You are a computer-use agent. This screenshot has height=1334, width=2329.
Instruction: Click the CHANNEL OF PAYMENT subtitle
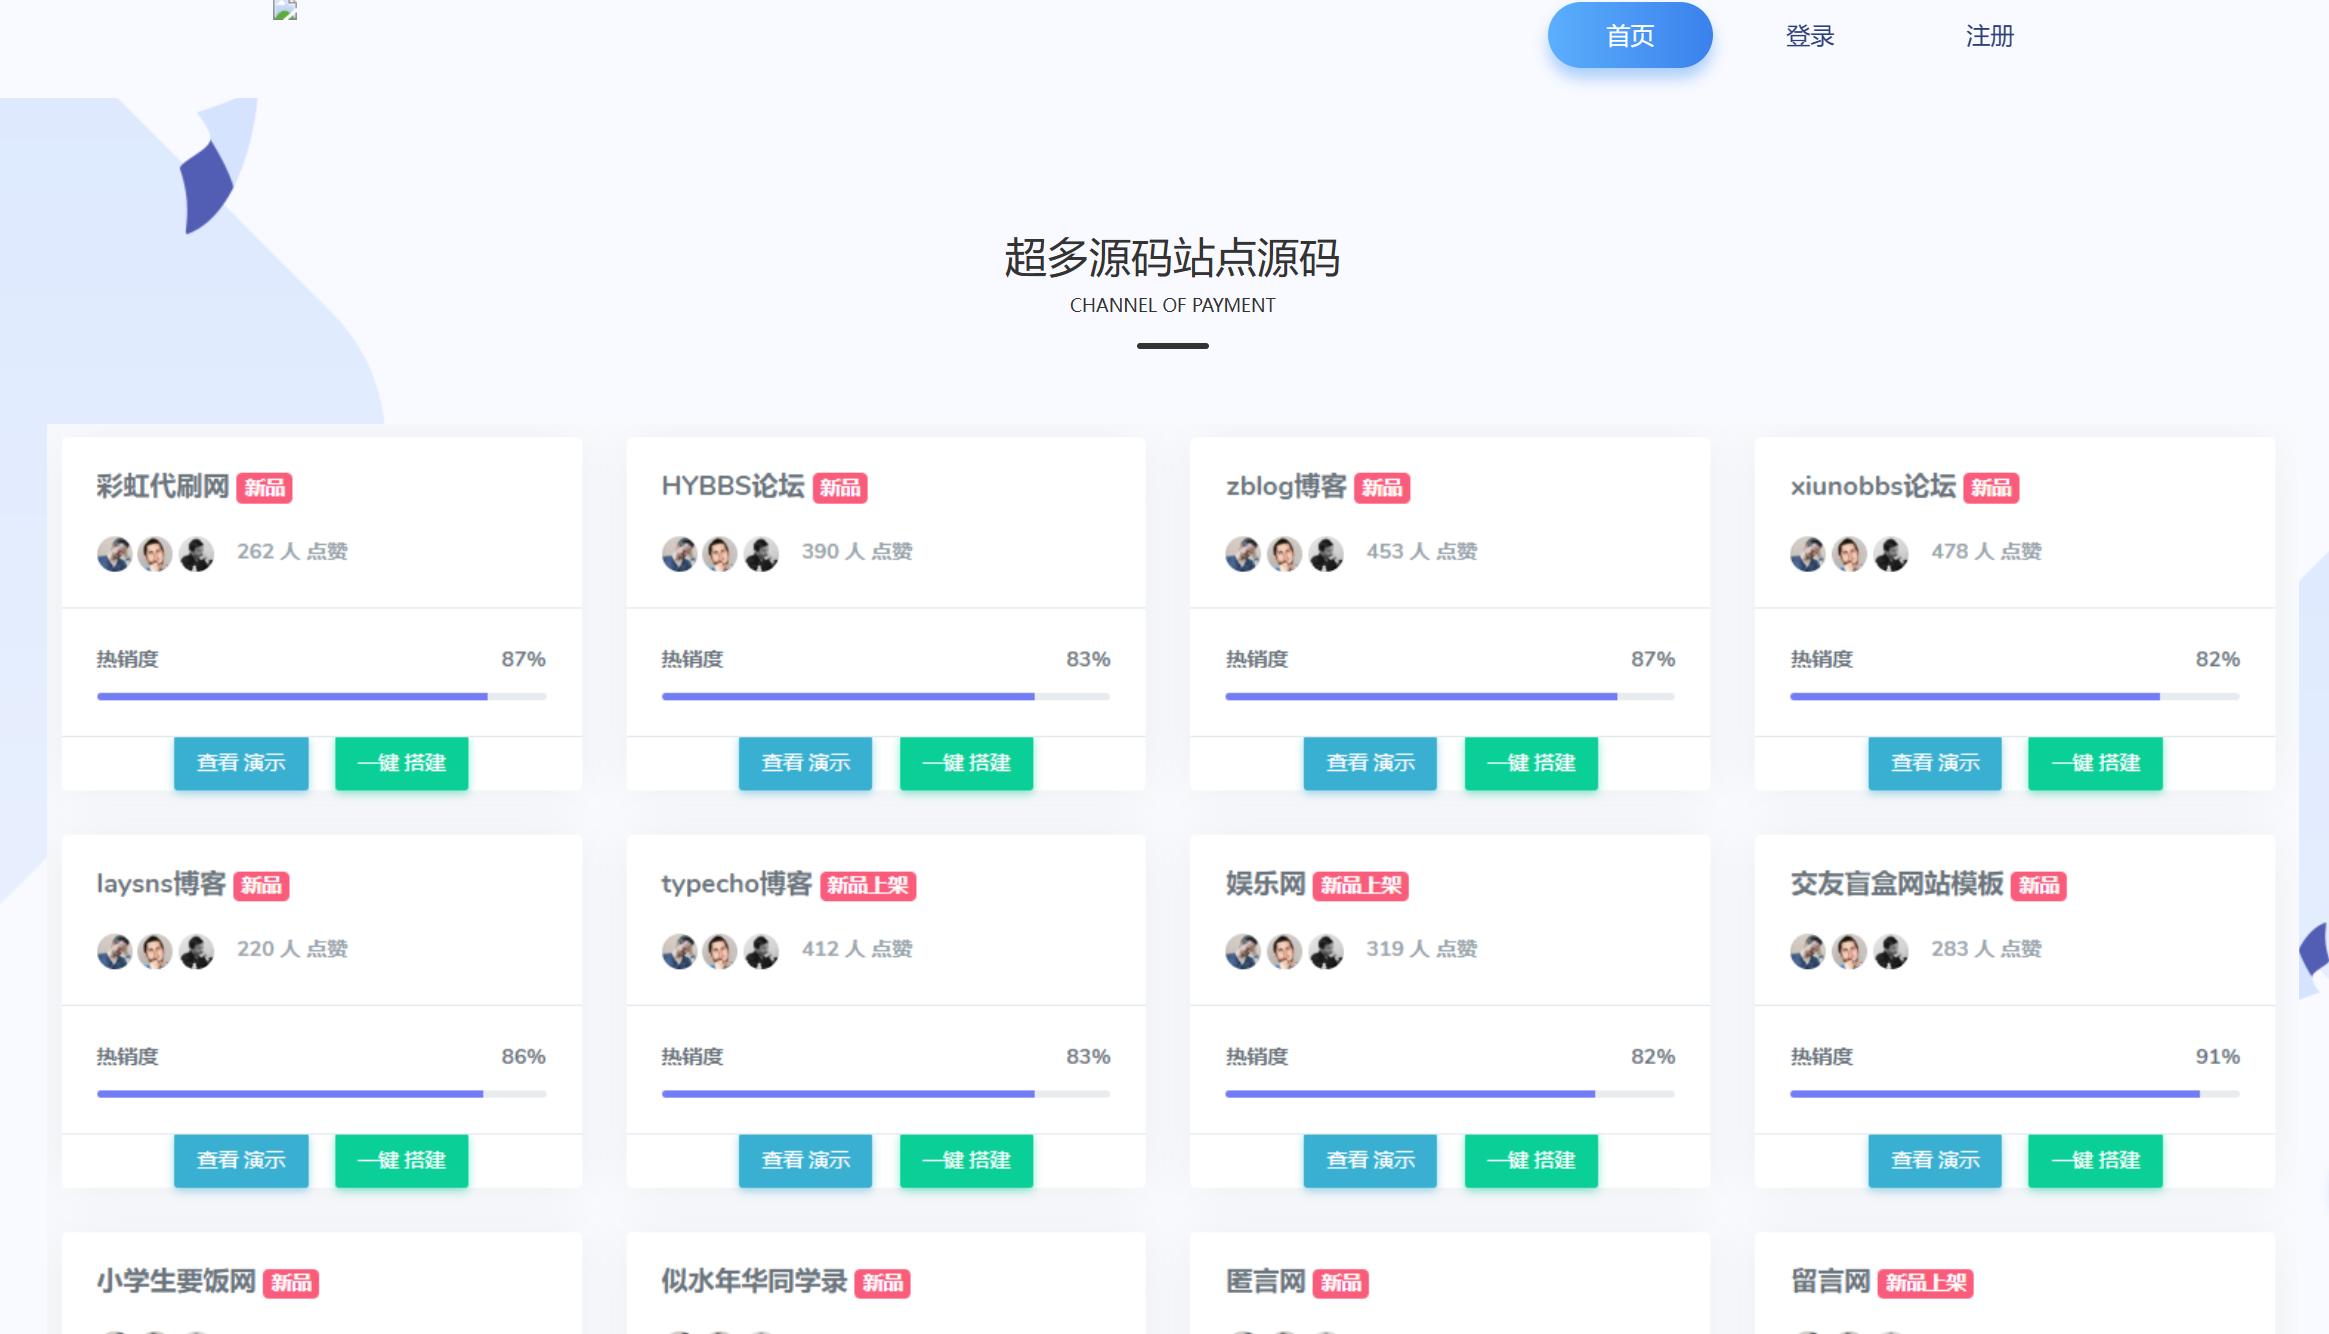click(x=1172, y=306)
